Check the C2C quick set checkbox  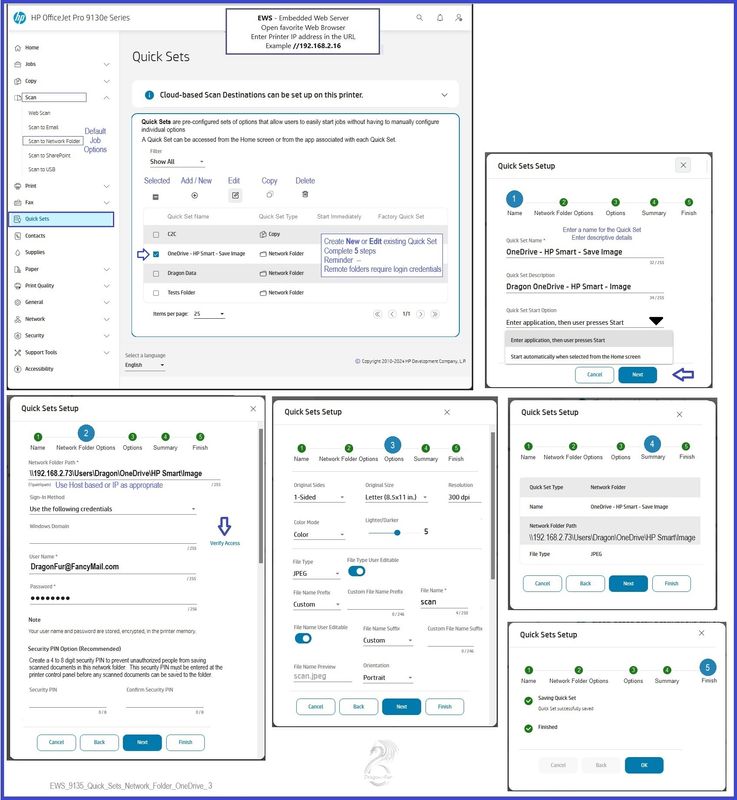(156, 235)
